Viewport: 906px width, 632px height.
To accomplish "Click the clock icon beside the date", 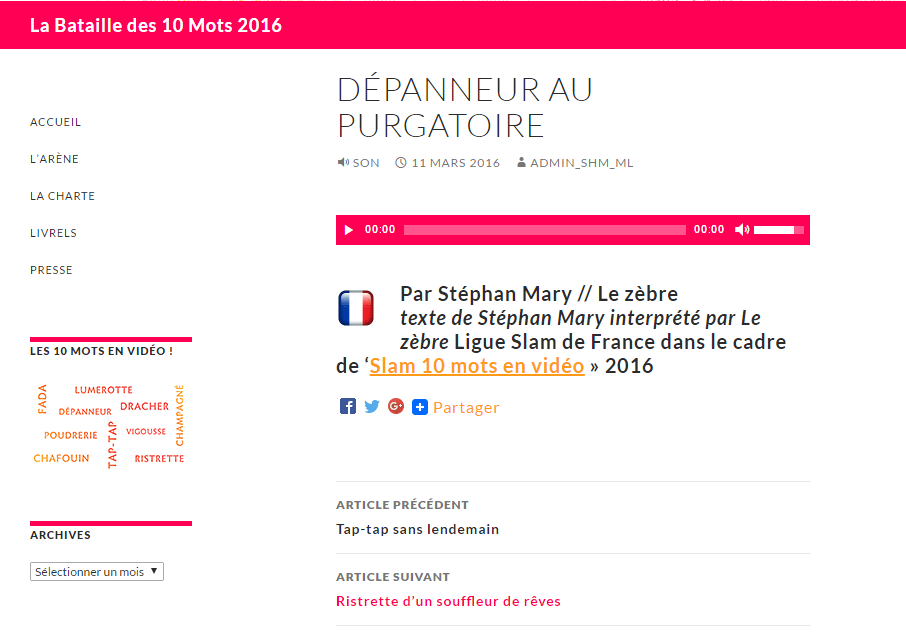I will pyautogui.click(x=401, y=162).
